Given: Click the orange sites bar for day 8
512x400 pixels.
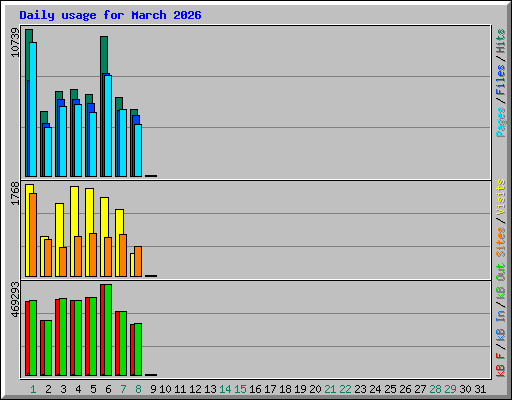Looking at the screenshot, I should (138, 262).
